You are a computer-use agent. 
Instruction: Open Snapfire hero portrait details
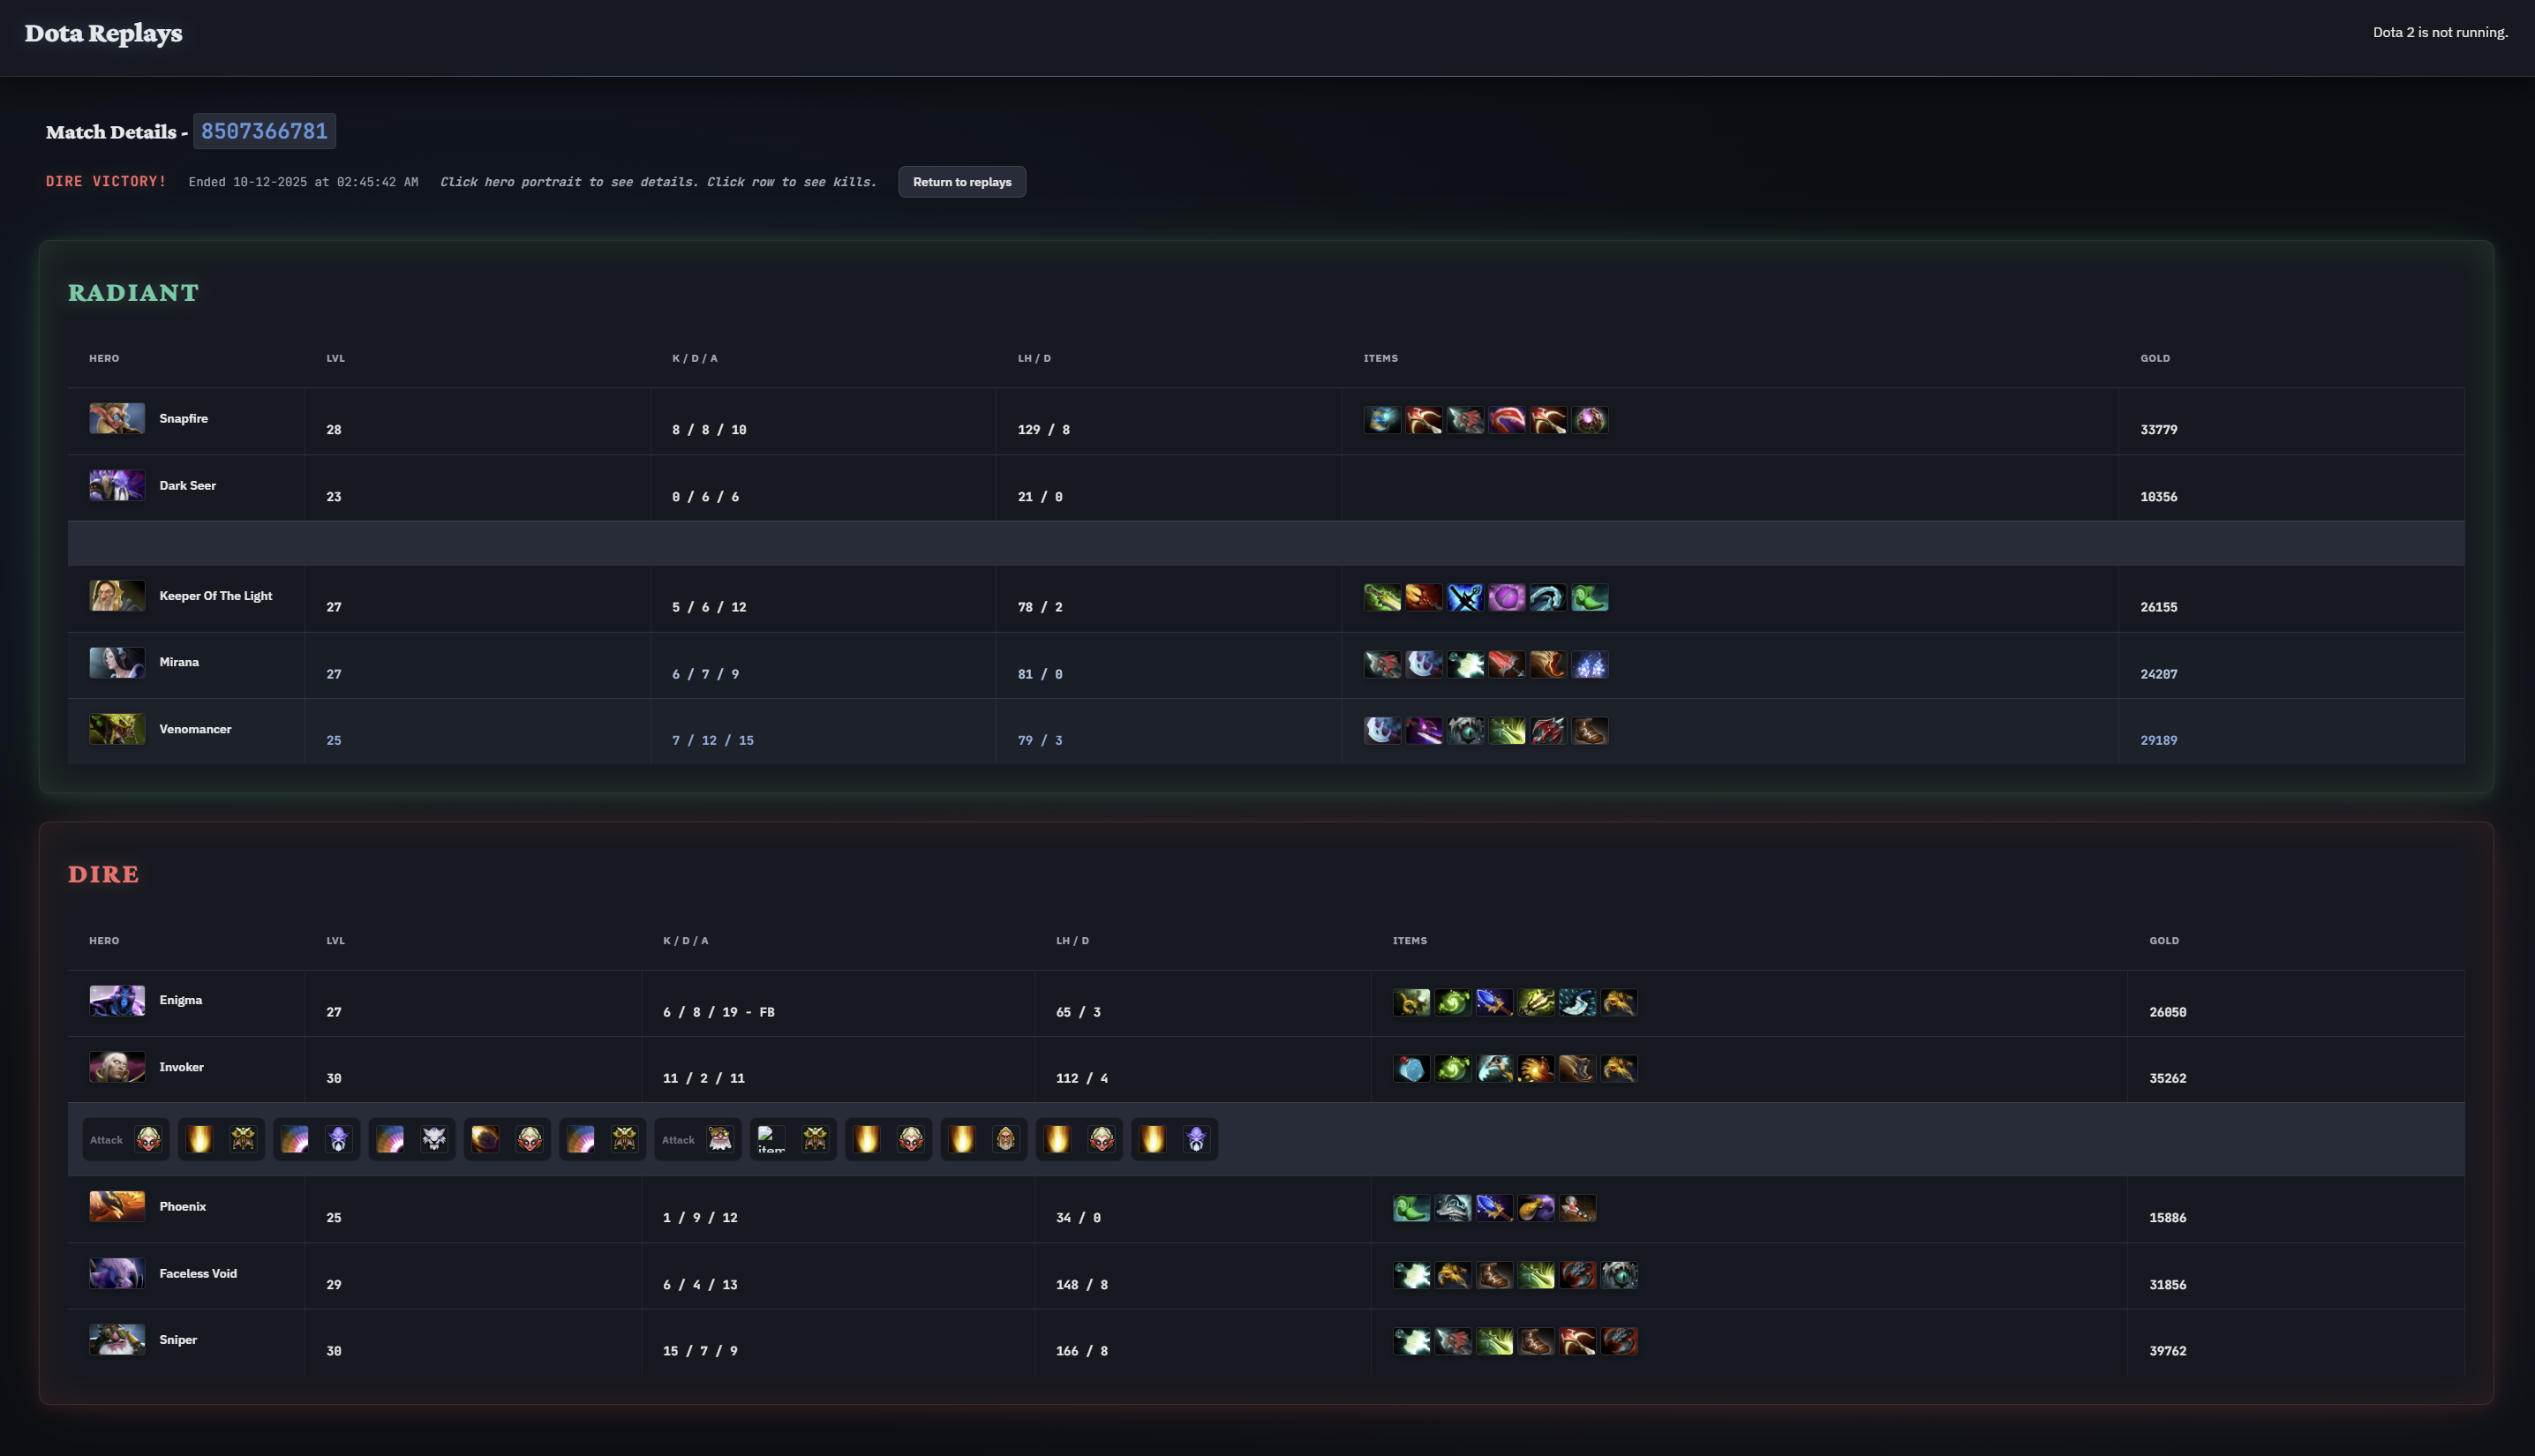tap(117, 418)
